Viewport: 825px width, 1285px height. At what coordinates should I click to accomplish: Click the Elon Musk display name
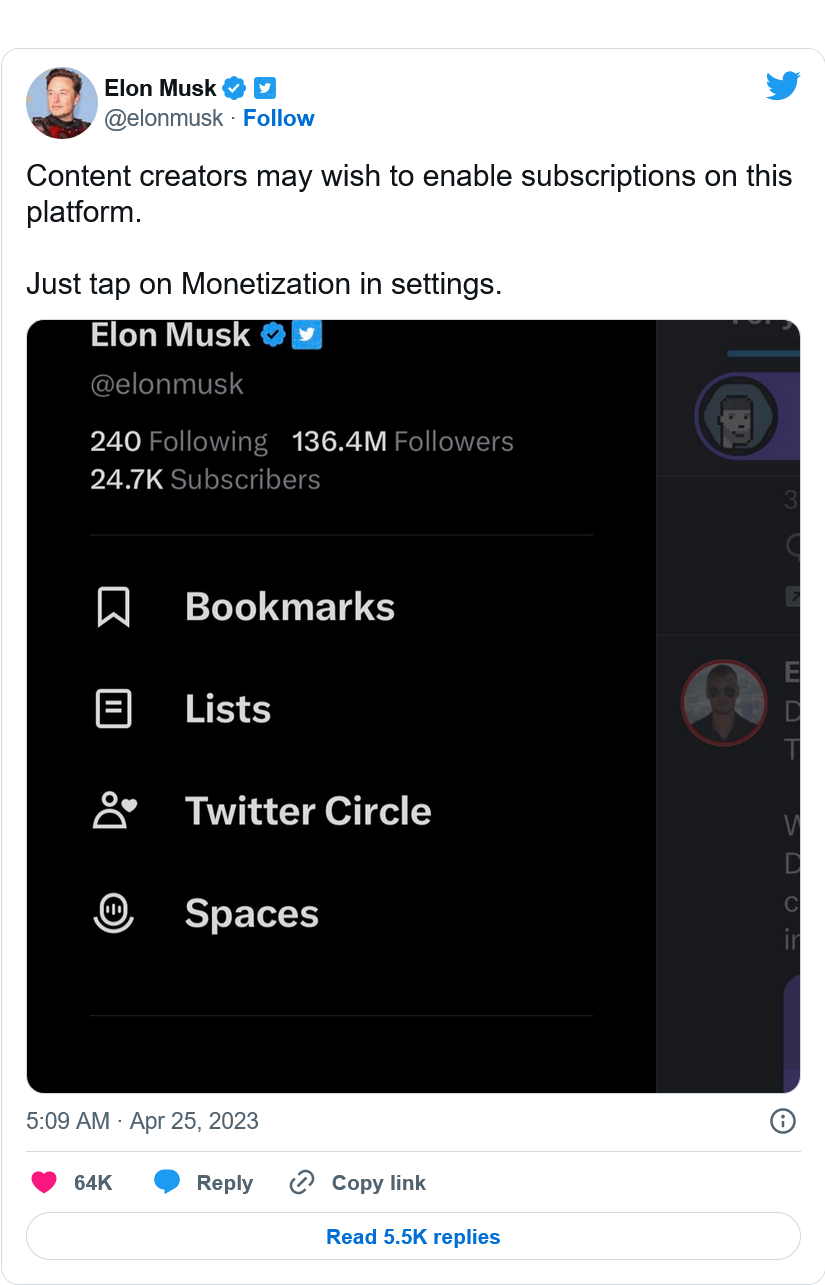pos(160,88)
